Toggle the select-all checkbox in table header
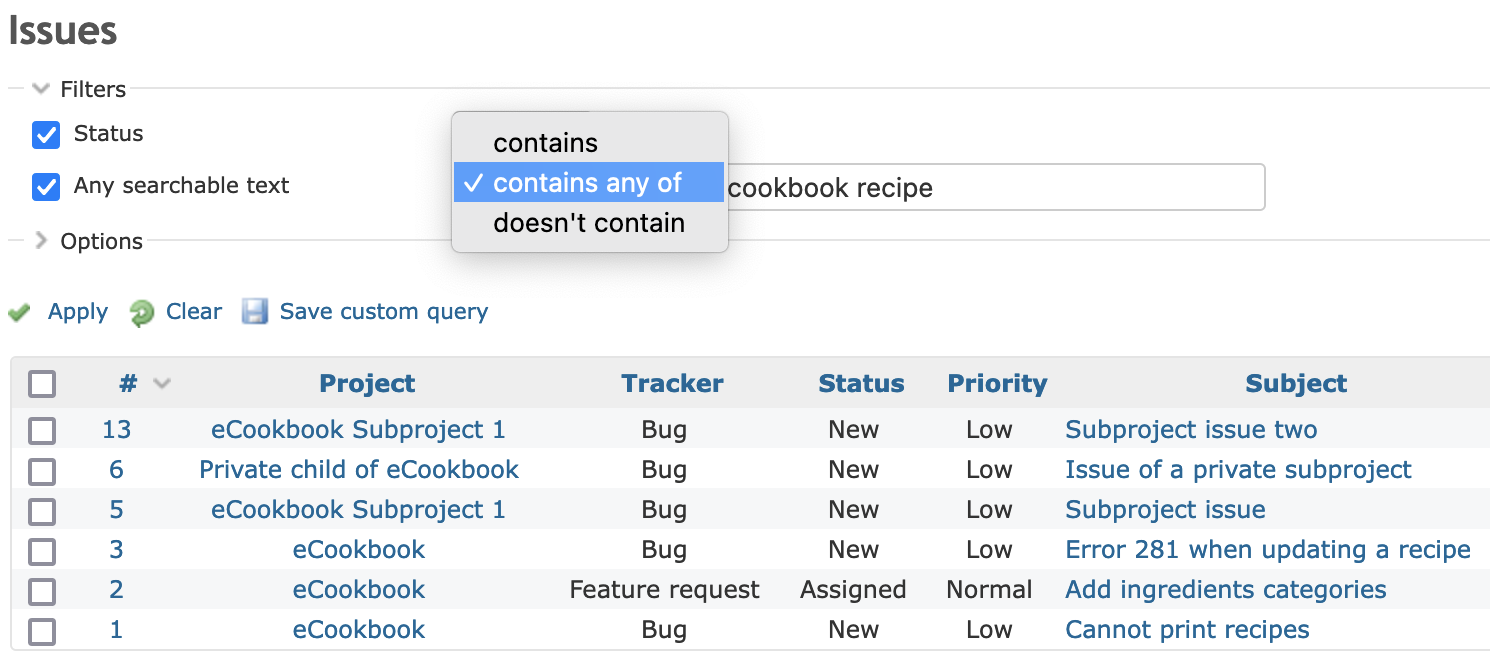This screenshot has height=670, width=1490. pyautogui.click(x=42, y=384)
